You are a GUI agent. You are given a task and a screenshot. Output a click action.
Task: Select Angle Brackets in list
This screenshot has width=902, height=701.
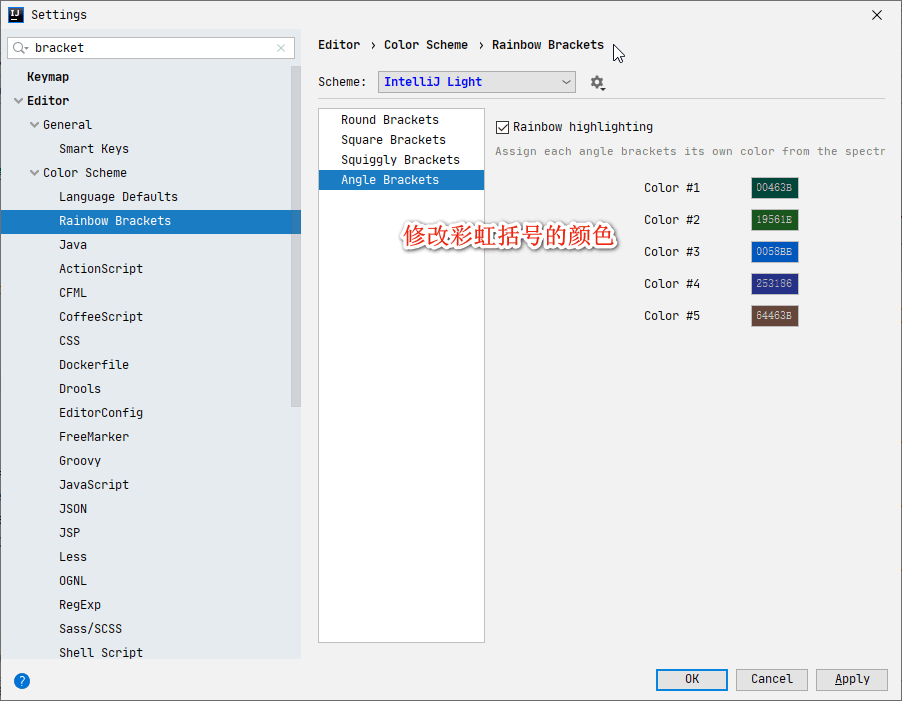tap(401, 180)
